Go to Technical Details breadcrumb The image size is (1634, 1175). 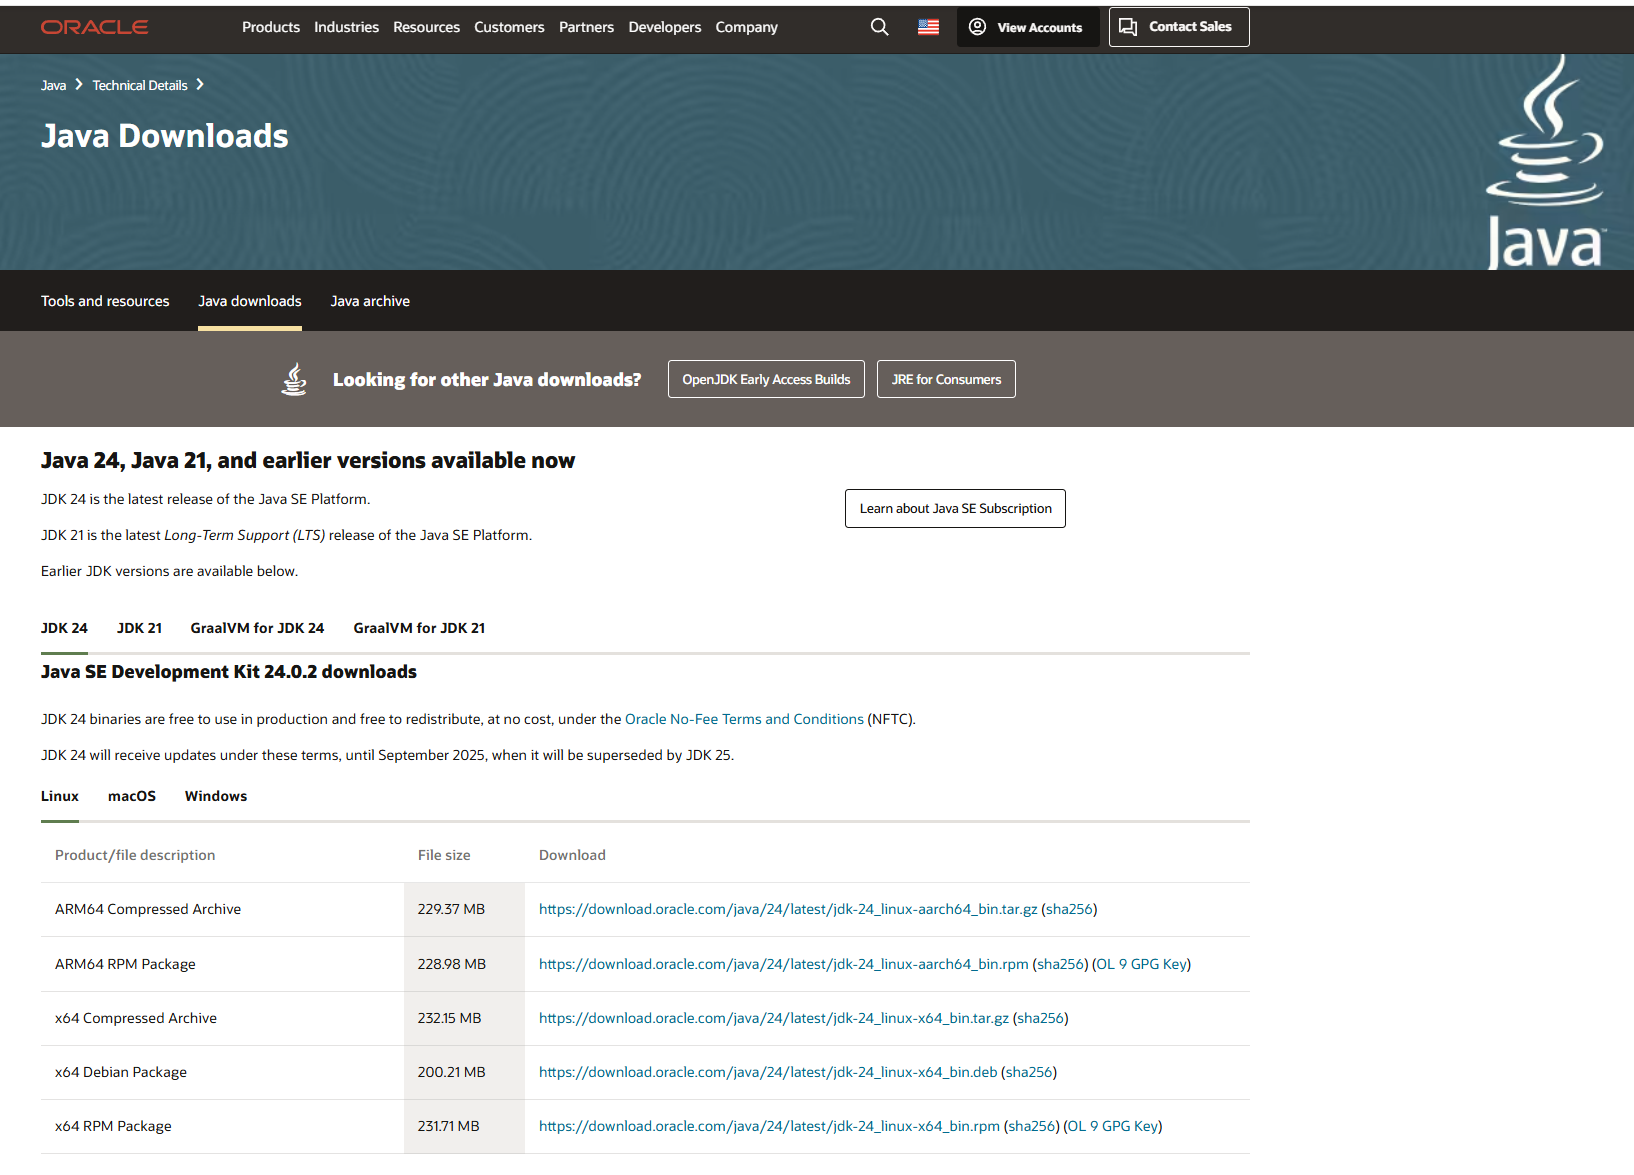(140, 85)
